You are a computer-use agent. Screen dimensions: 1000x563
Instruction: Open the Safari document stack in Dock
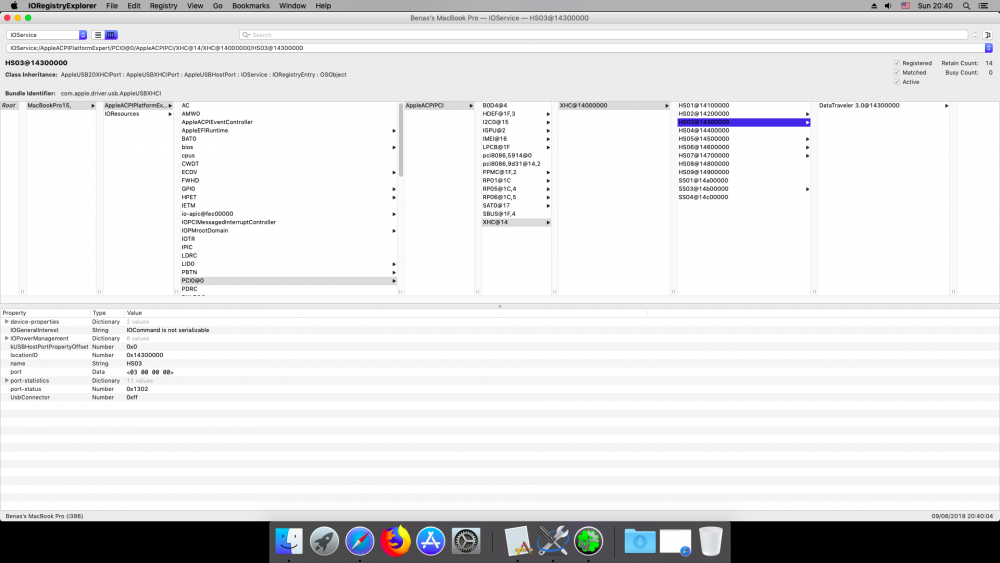(675, 541)
